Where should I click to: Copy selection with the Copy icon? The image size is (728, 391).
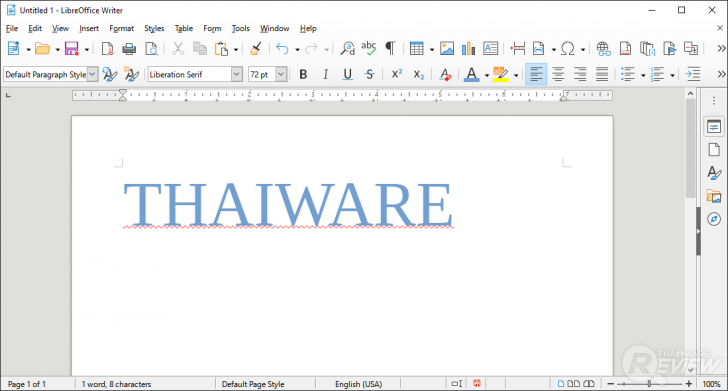click(x=200, y=48)
